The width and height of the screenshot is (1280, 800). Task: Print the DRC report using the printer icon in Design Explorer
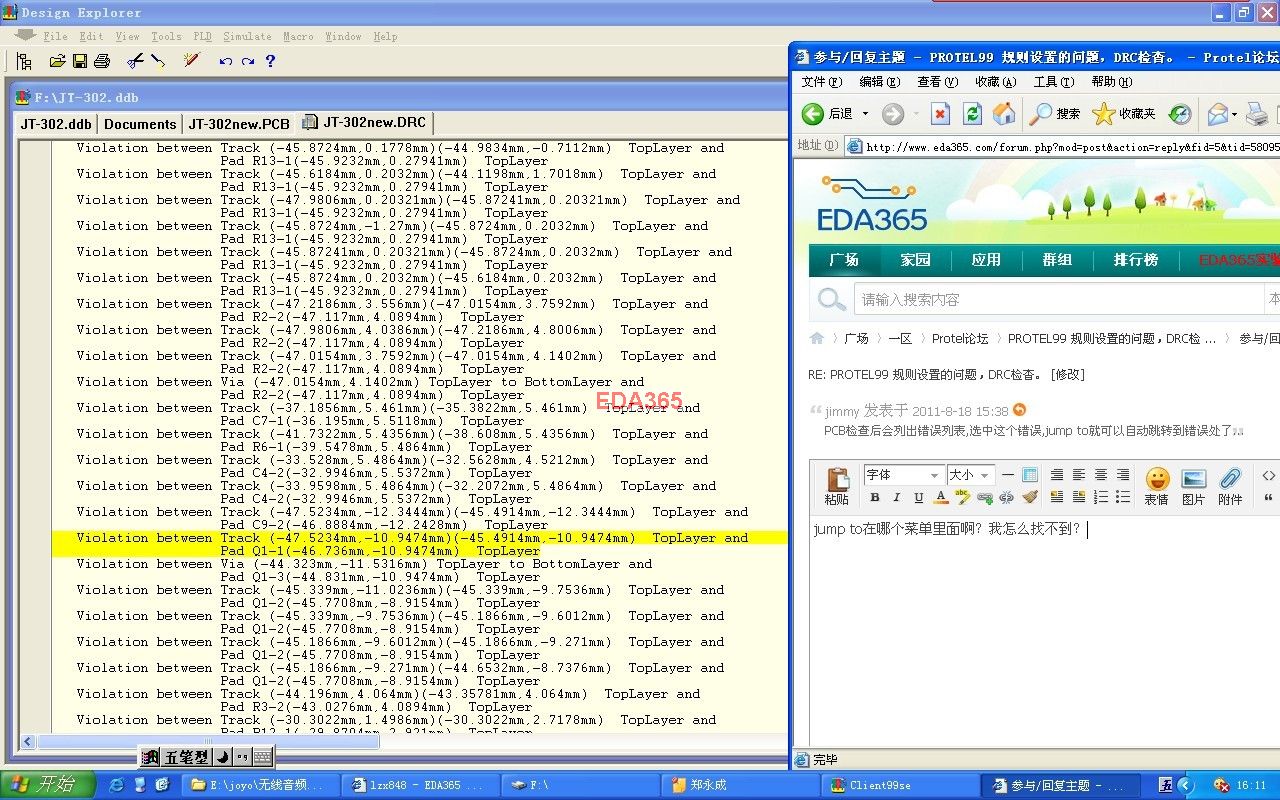(101, 61)
